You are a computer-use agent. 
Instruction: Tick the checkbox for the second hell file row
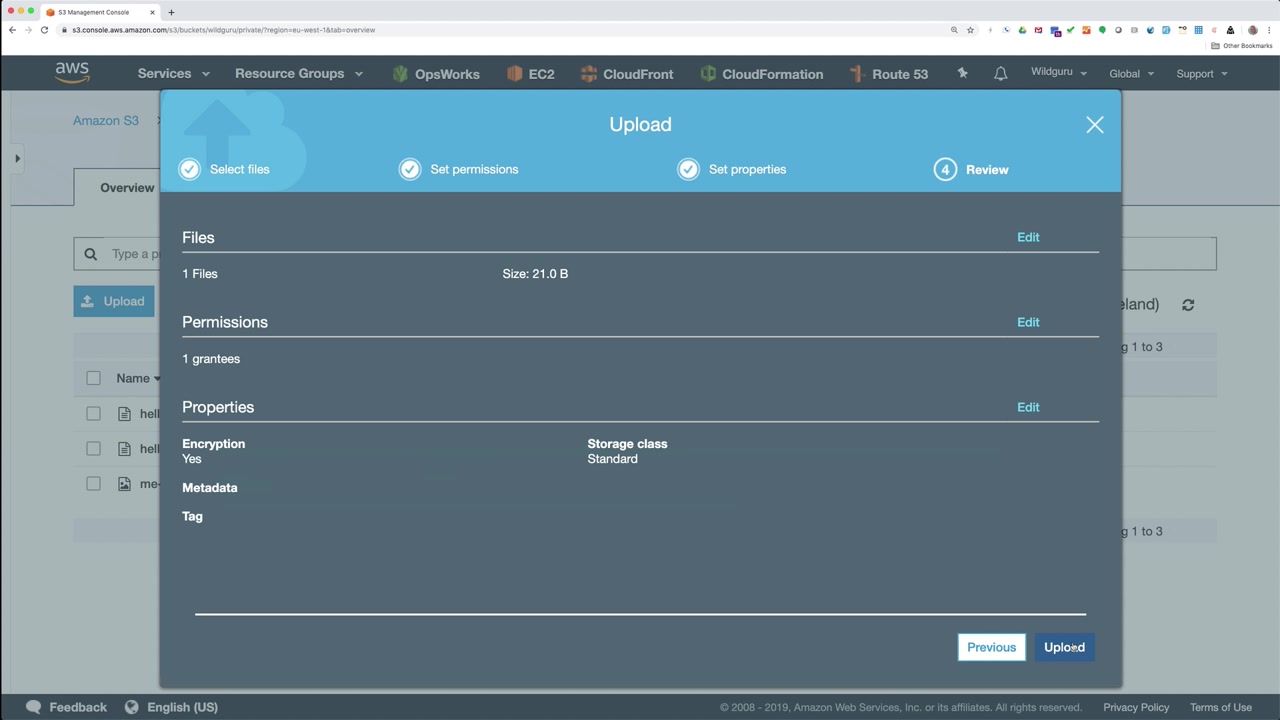click(93, 448)
